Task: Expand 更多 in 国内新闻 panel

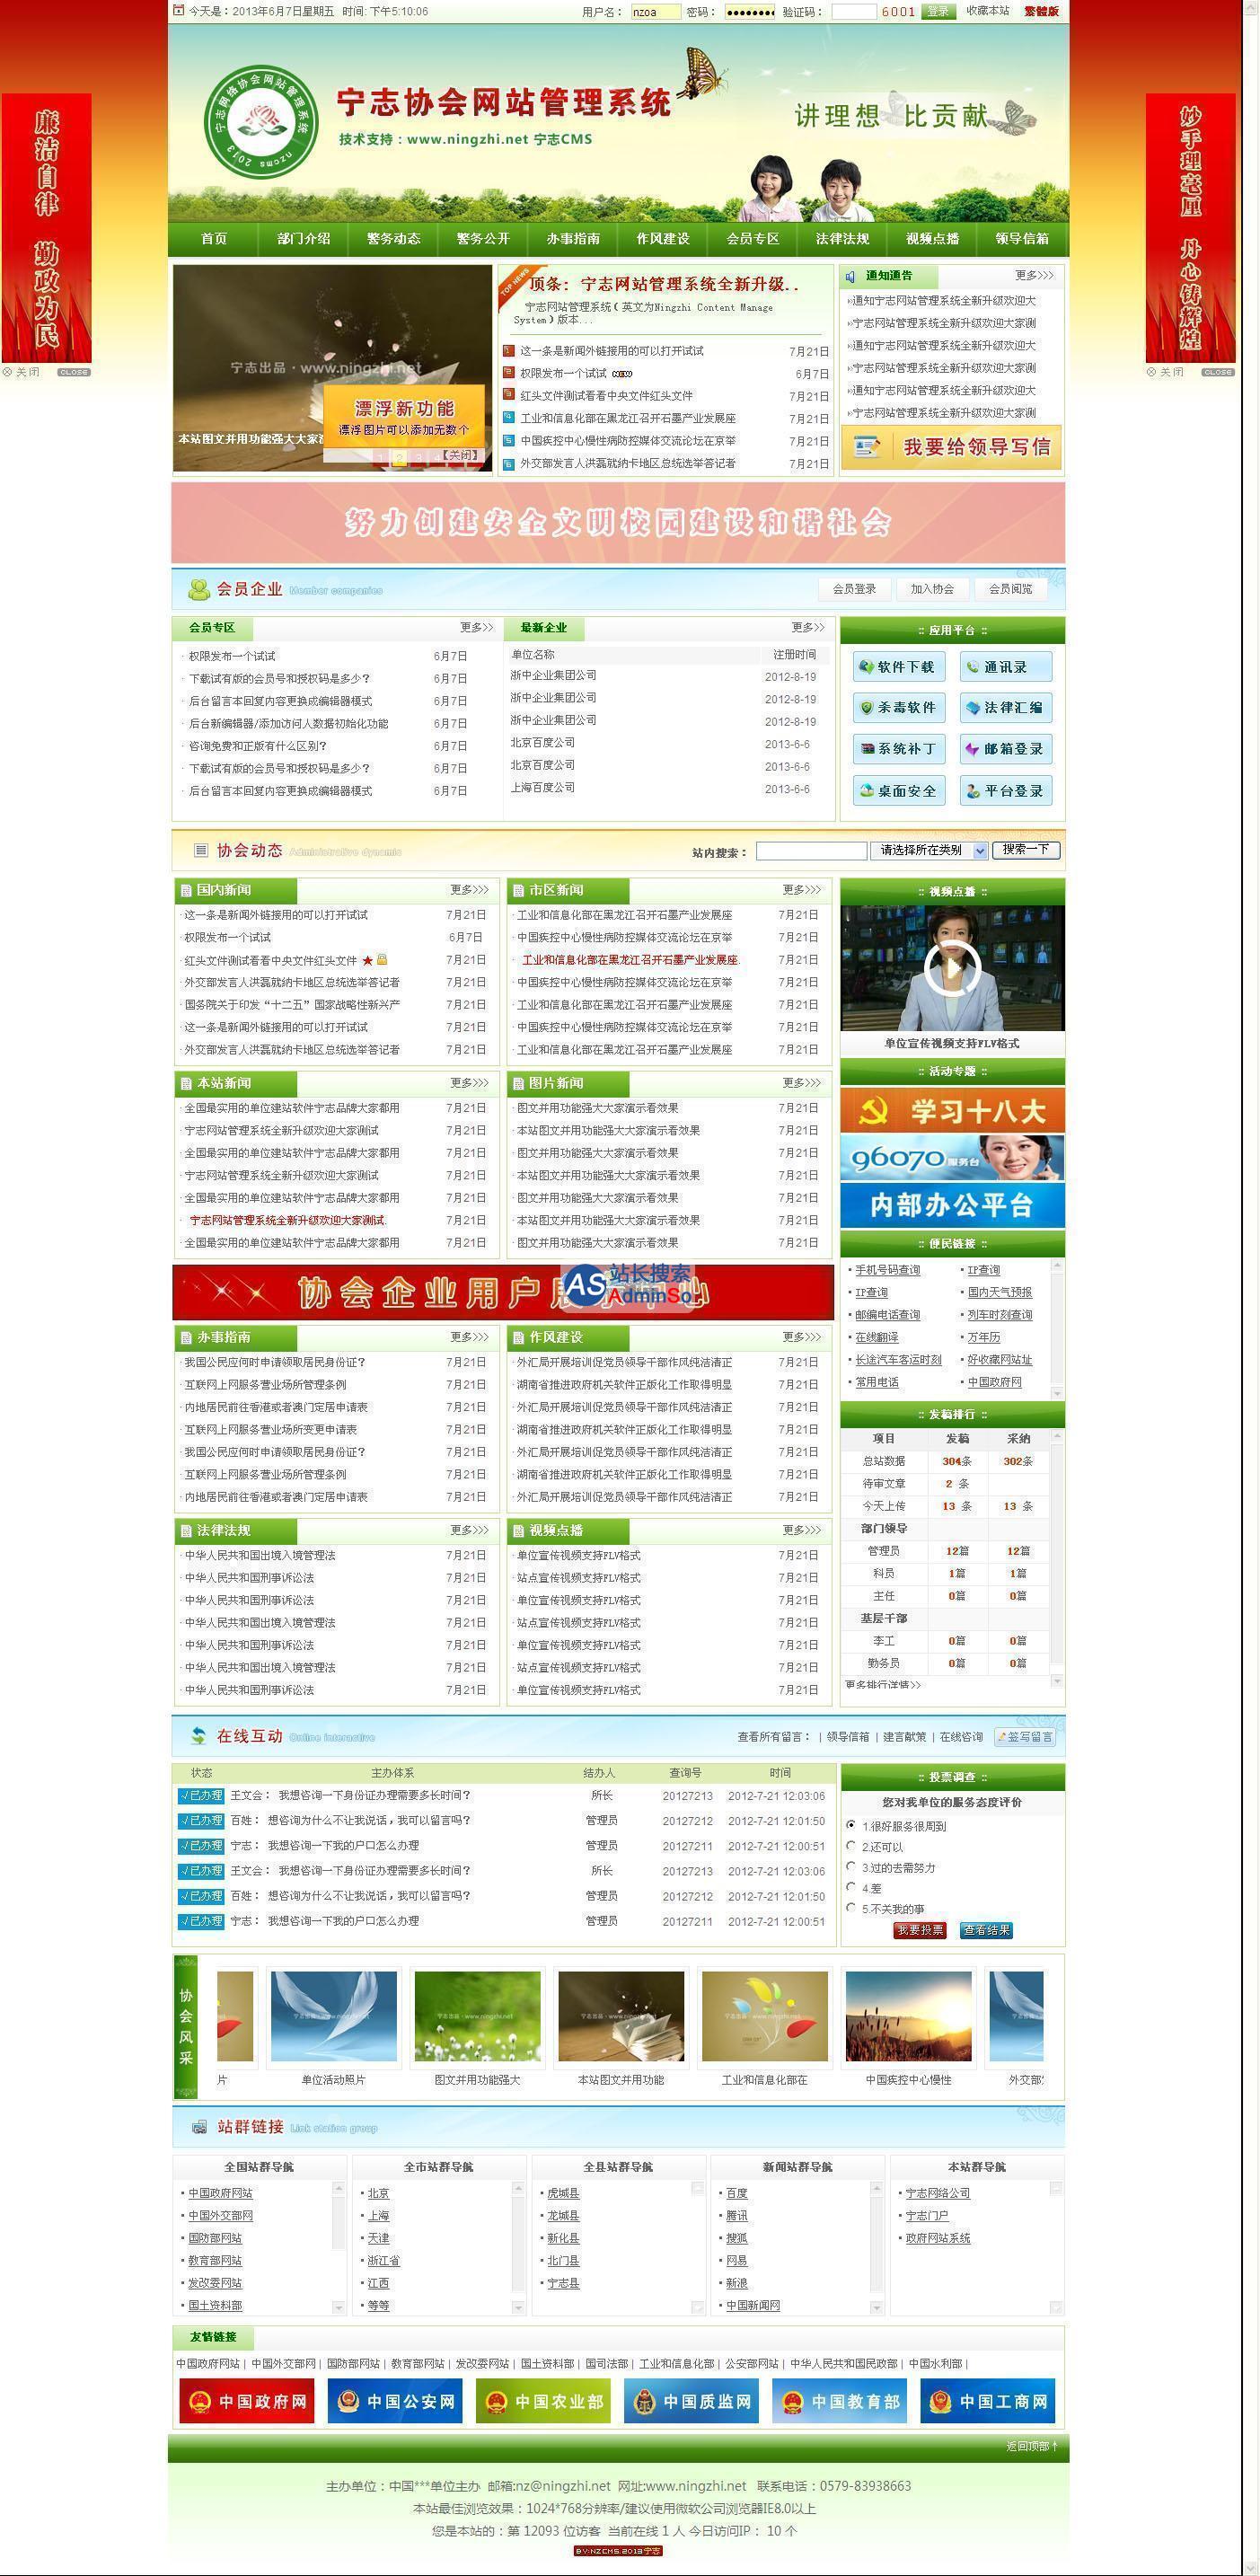Action: coord(469,890)
